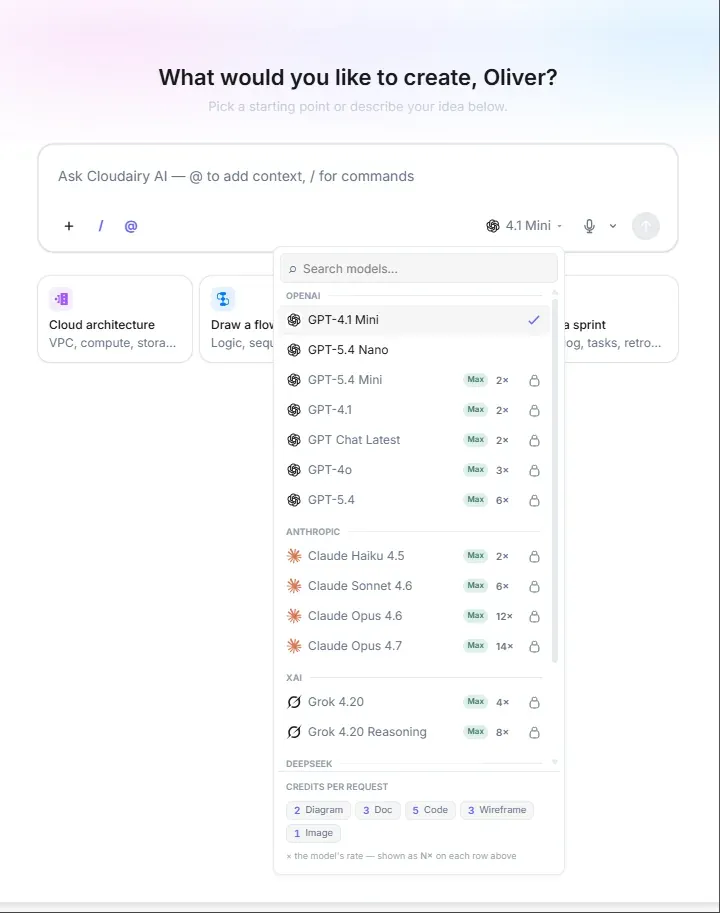Click lock icon on GPT-5.4 row
The image size is (720, 913).
click(534, 500)
